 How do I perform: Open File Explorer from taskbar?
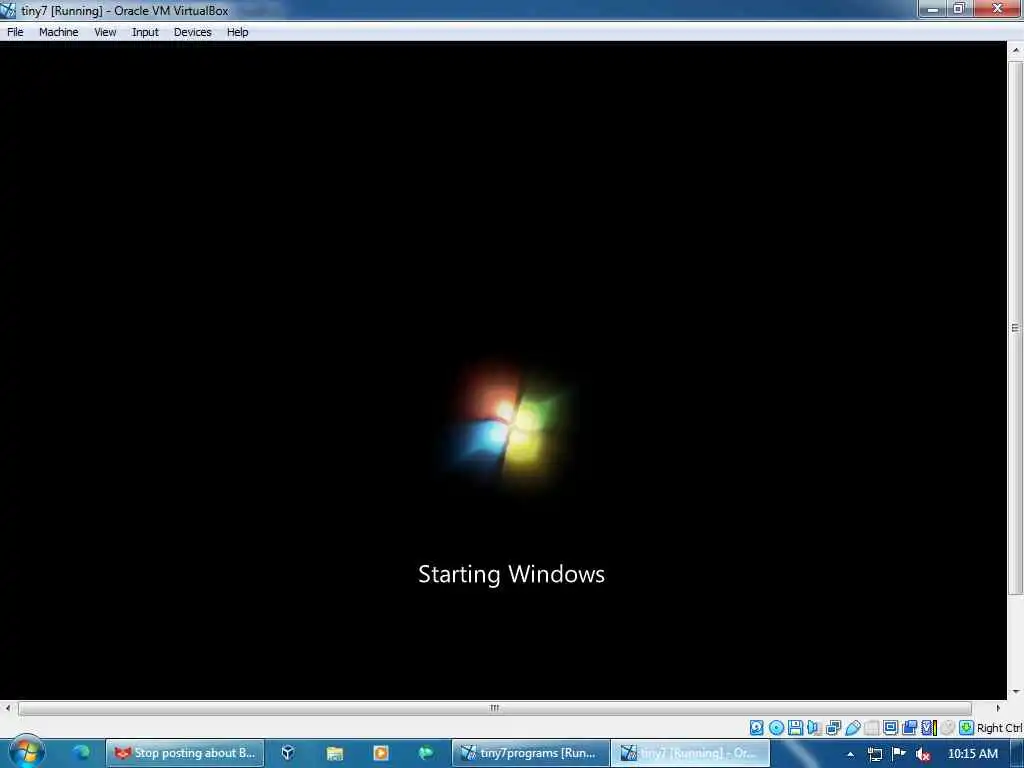pyautogui.click(x=335, y=753)
